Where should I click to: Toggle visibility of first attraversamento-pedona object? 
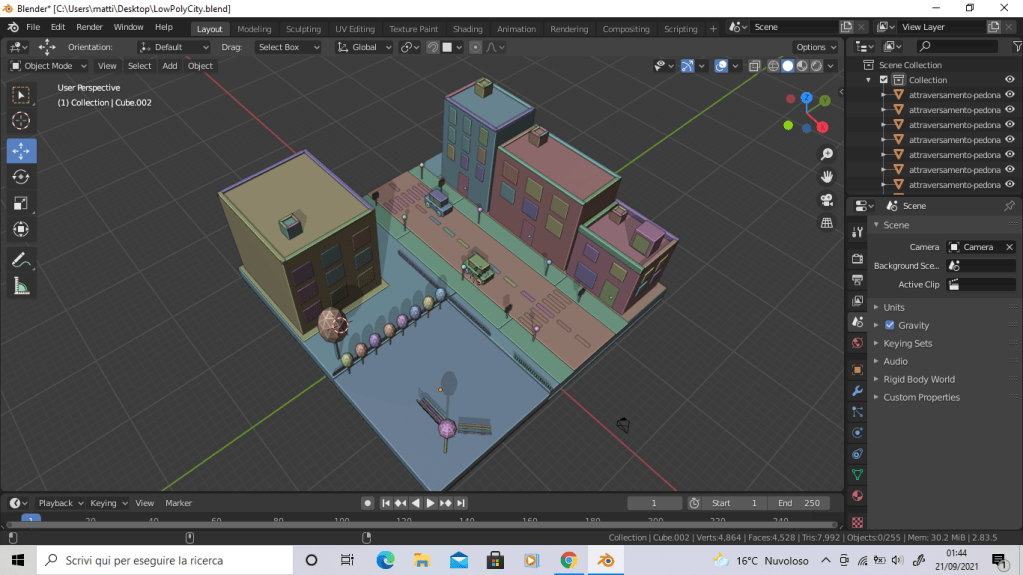[x=1009, y=95]
